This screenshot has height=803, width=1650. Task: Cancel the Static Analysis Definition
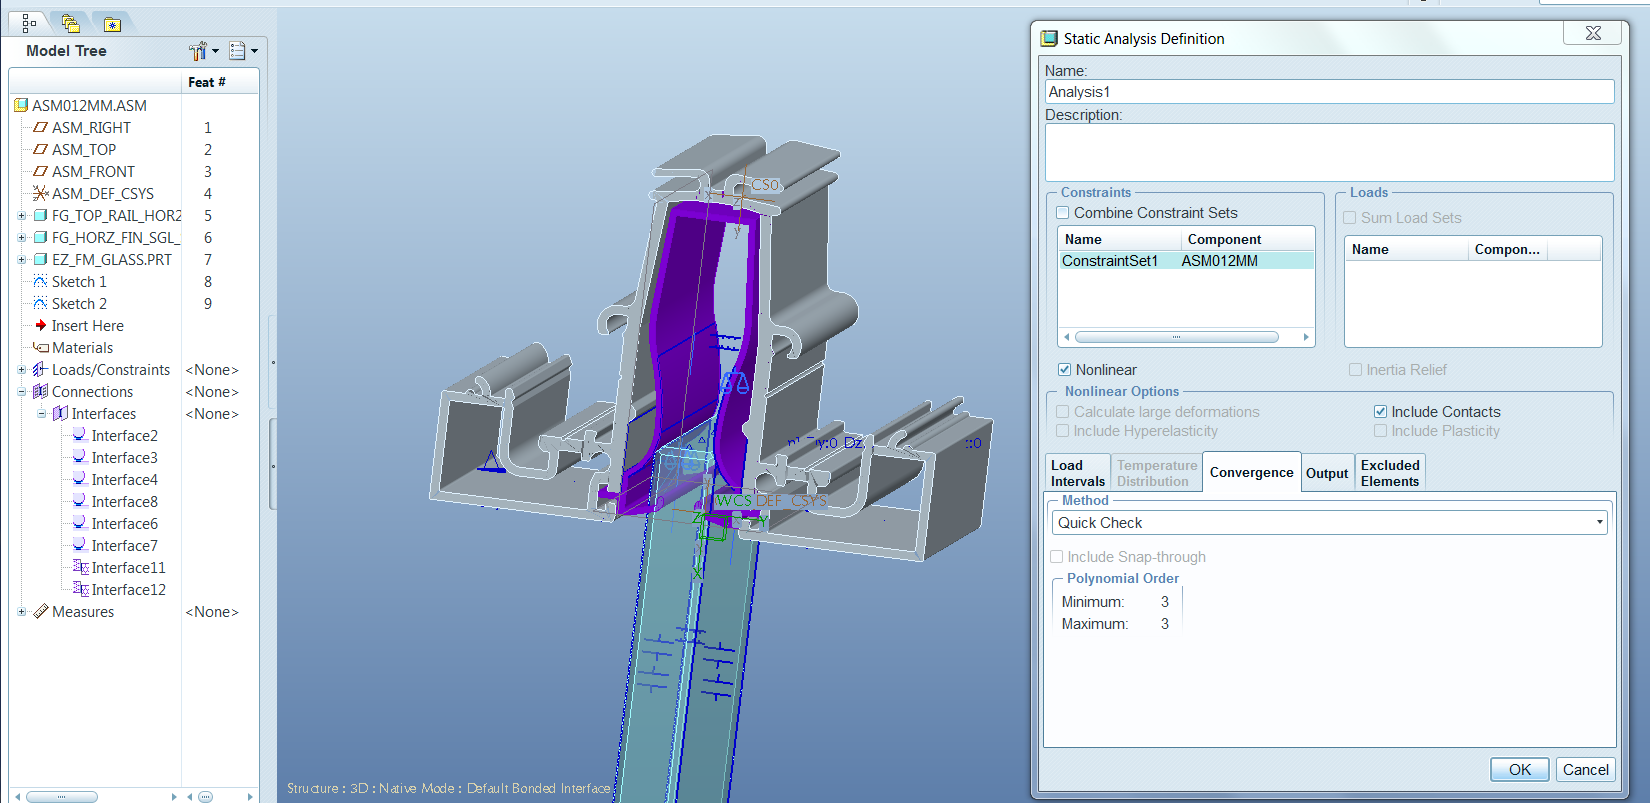[1586, 770]
